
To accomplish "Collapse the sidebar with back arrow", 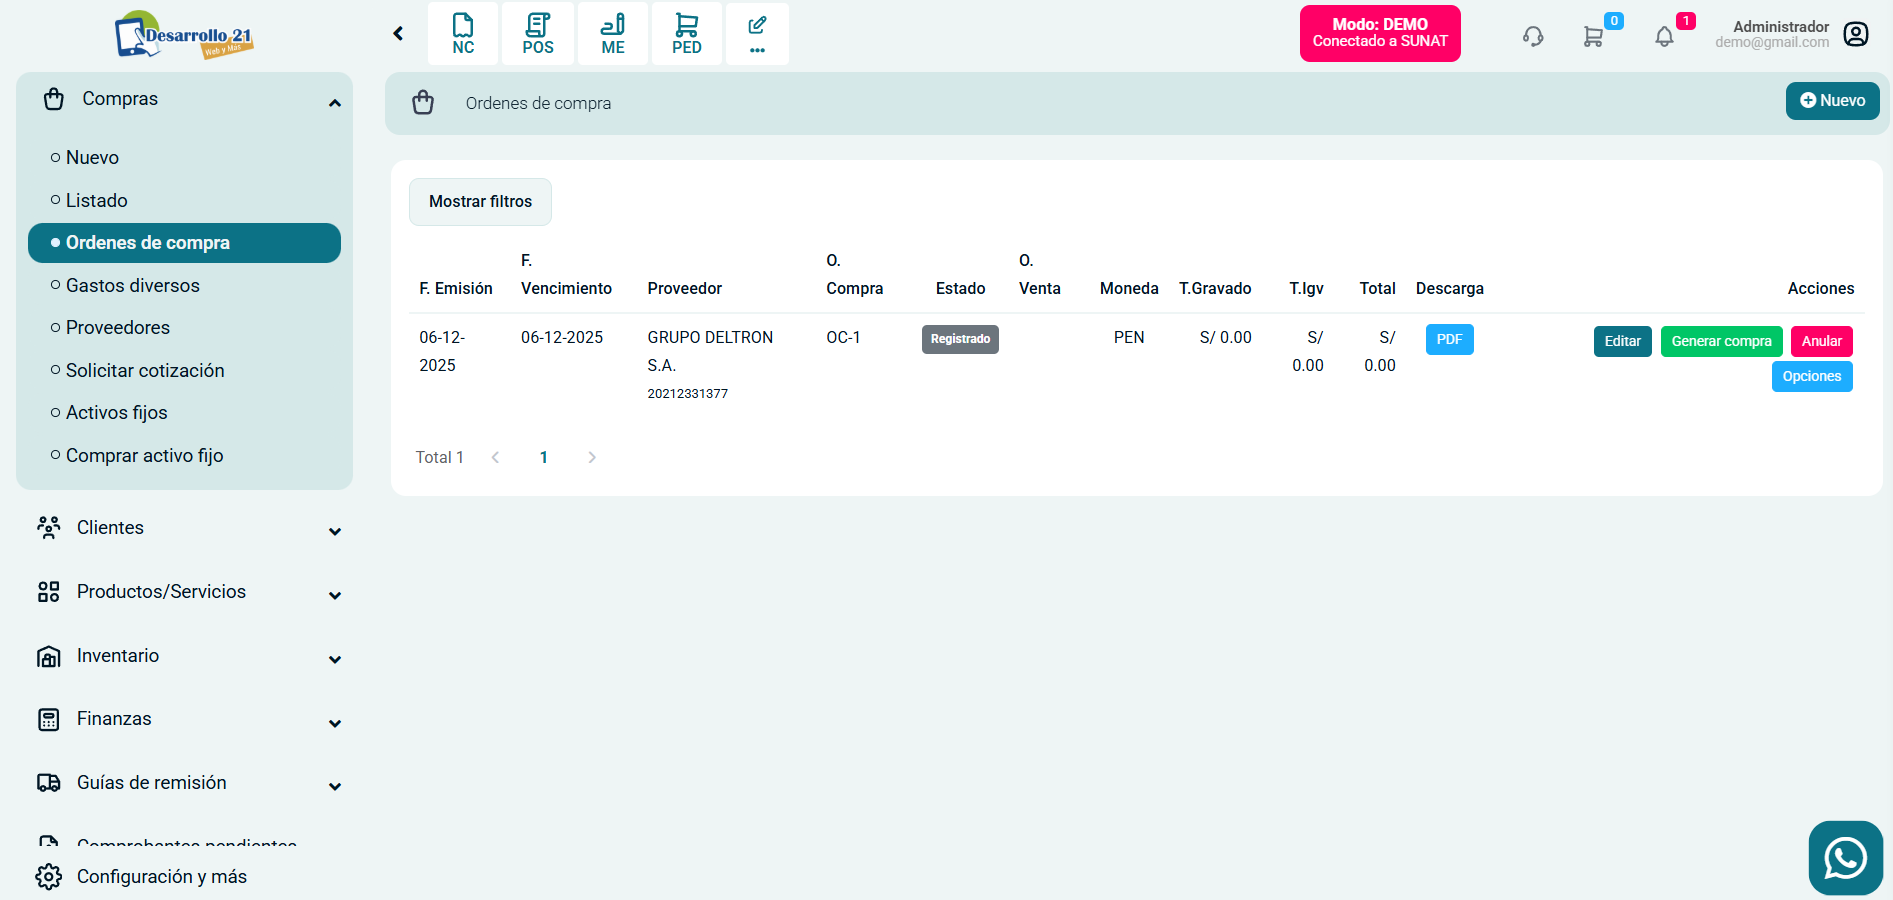I will click(398, 34).
